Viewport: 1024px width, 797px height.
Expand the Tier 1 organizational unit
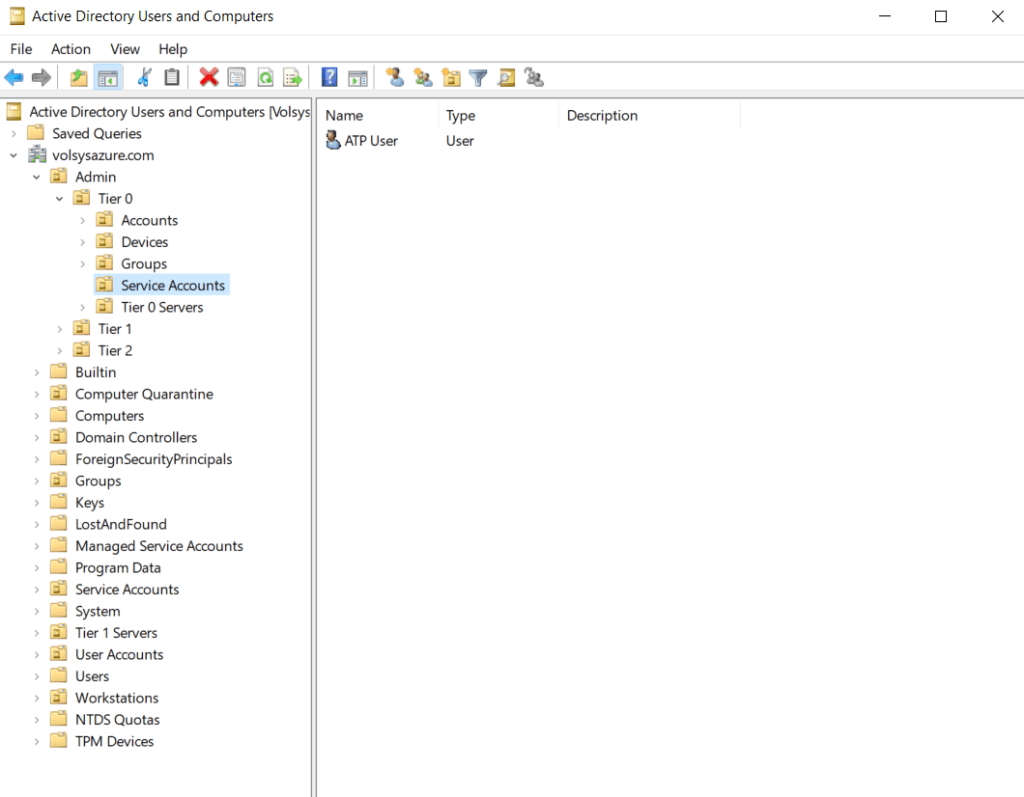point(60,329)
